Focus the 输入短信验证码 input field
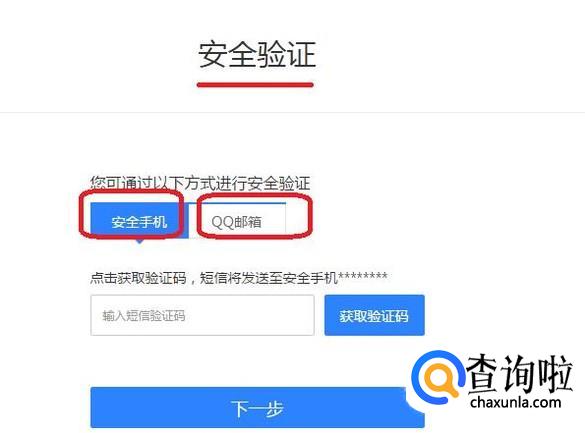 tap(202, 316)
